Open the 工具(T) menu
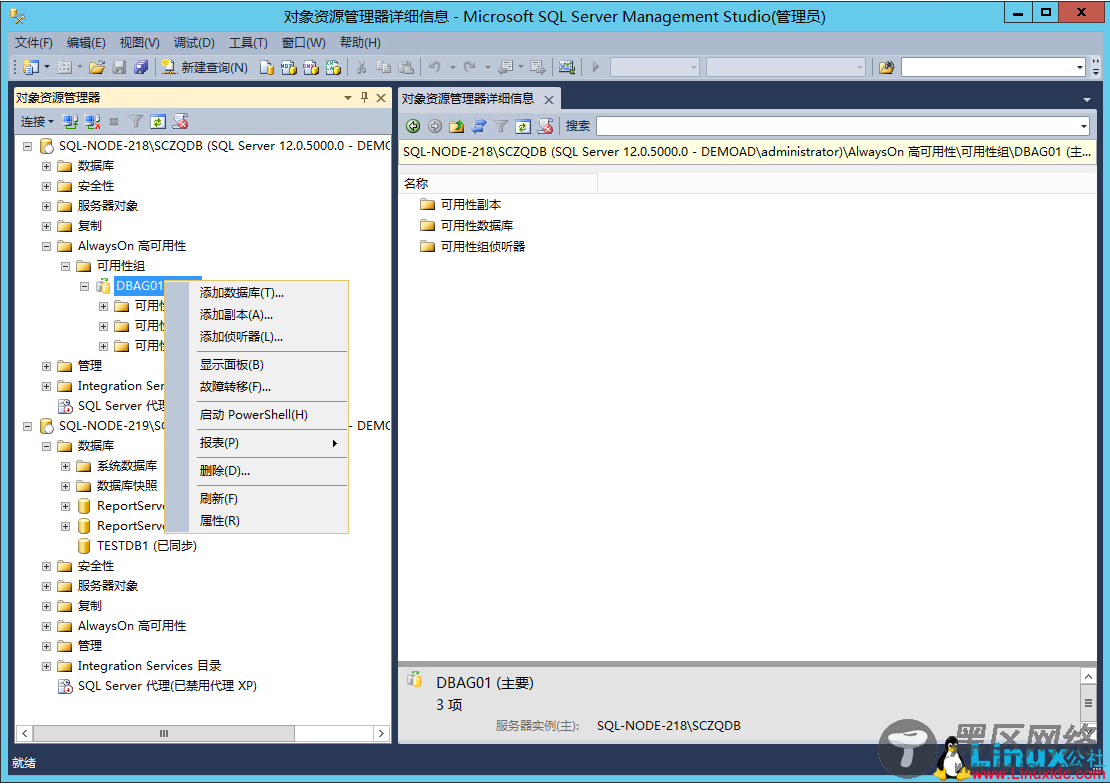1110x784 pixels. pyautogui.click(x=248, y=42)
